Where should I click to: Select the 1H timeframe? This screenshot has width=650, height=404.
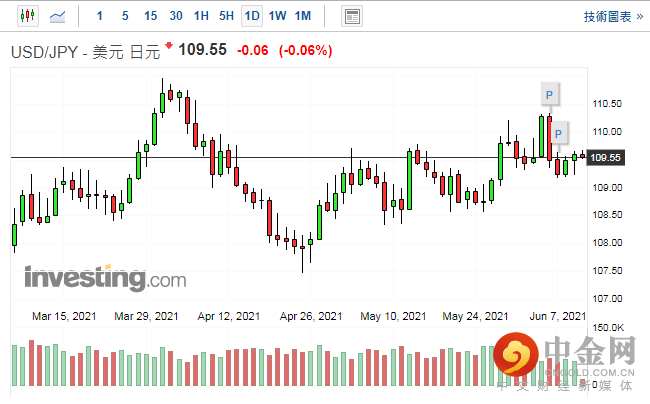click(201, 16)
